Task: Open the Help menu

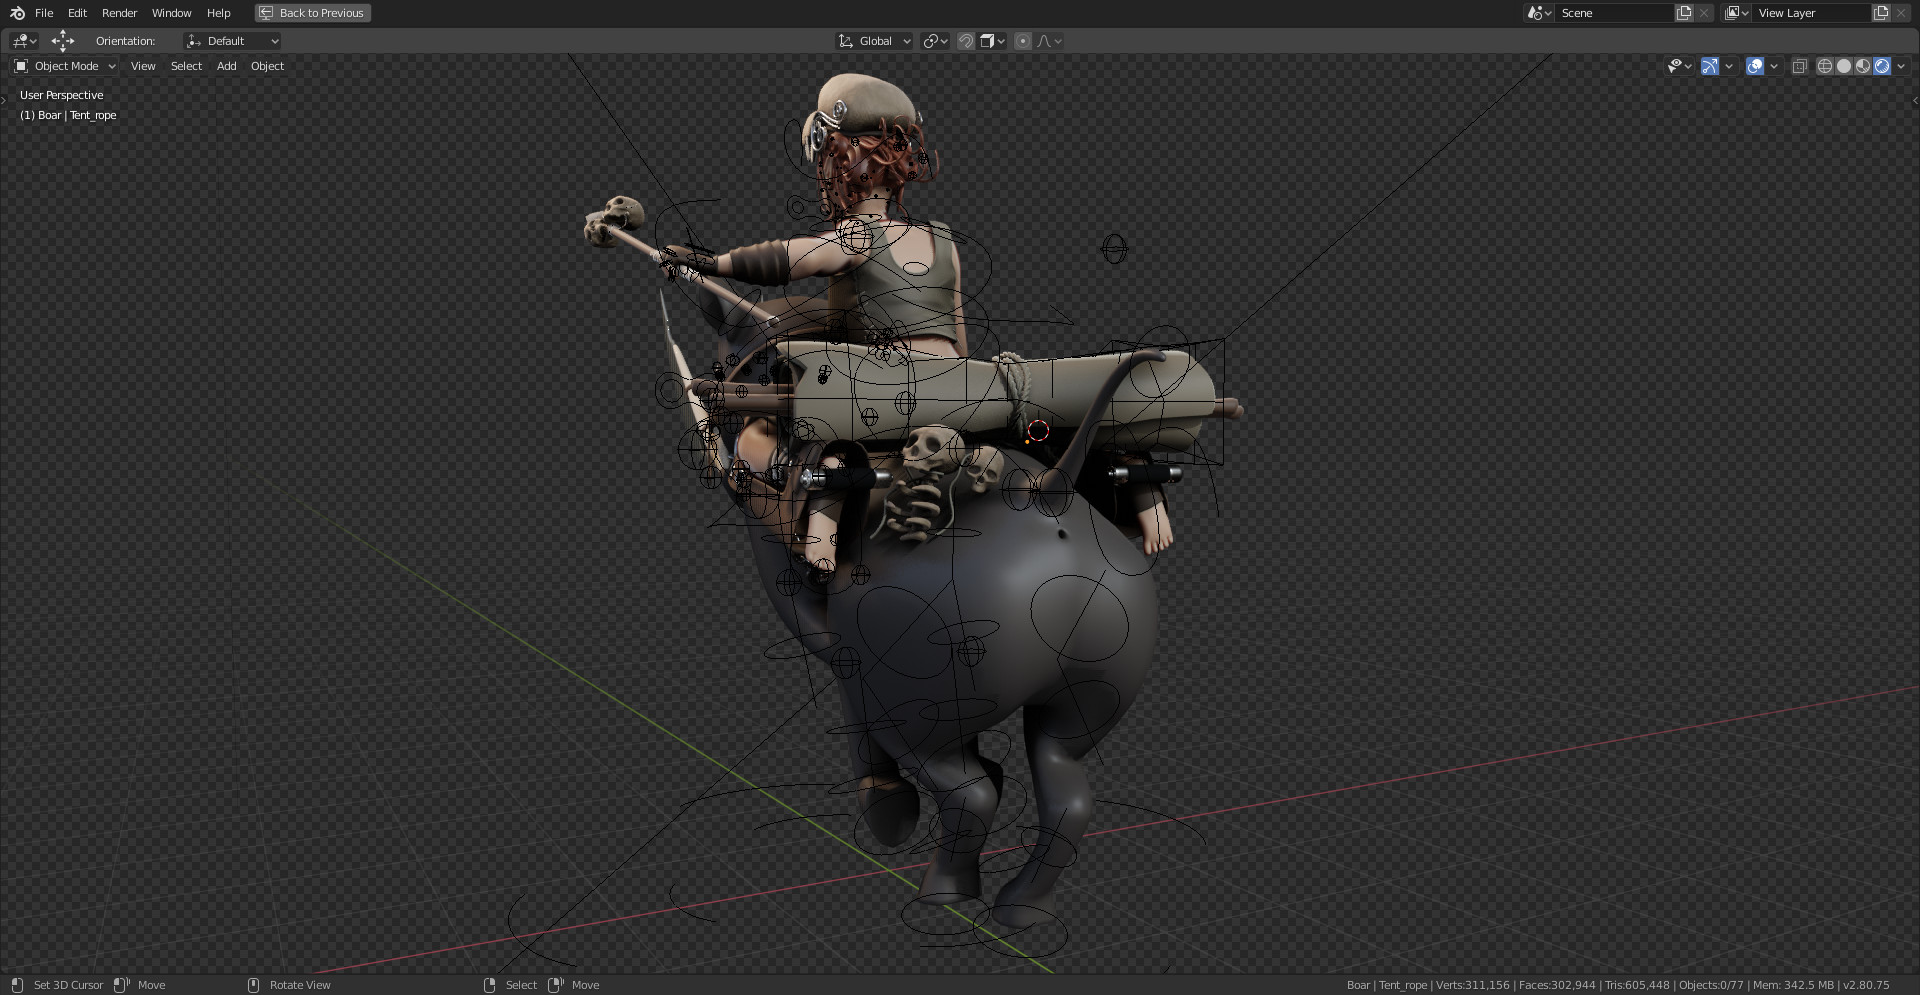Action: click(218, 13)
